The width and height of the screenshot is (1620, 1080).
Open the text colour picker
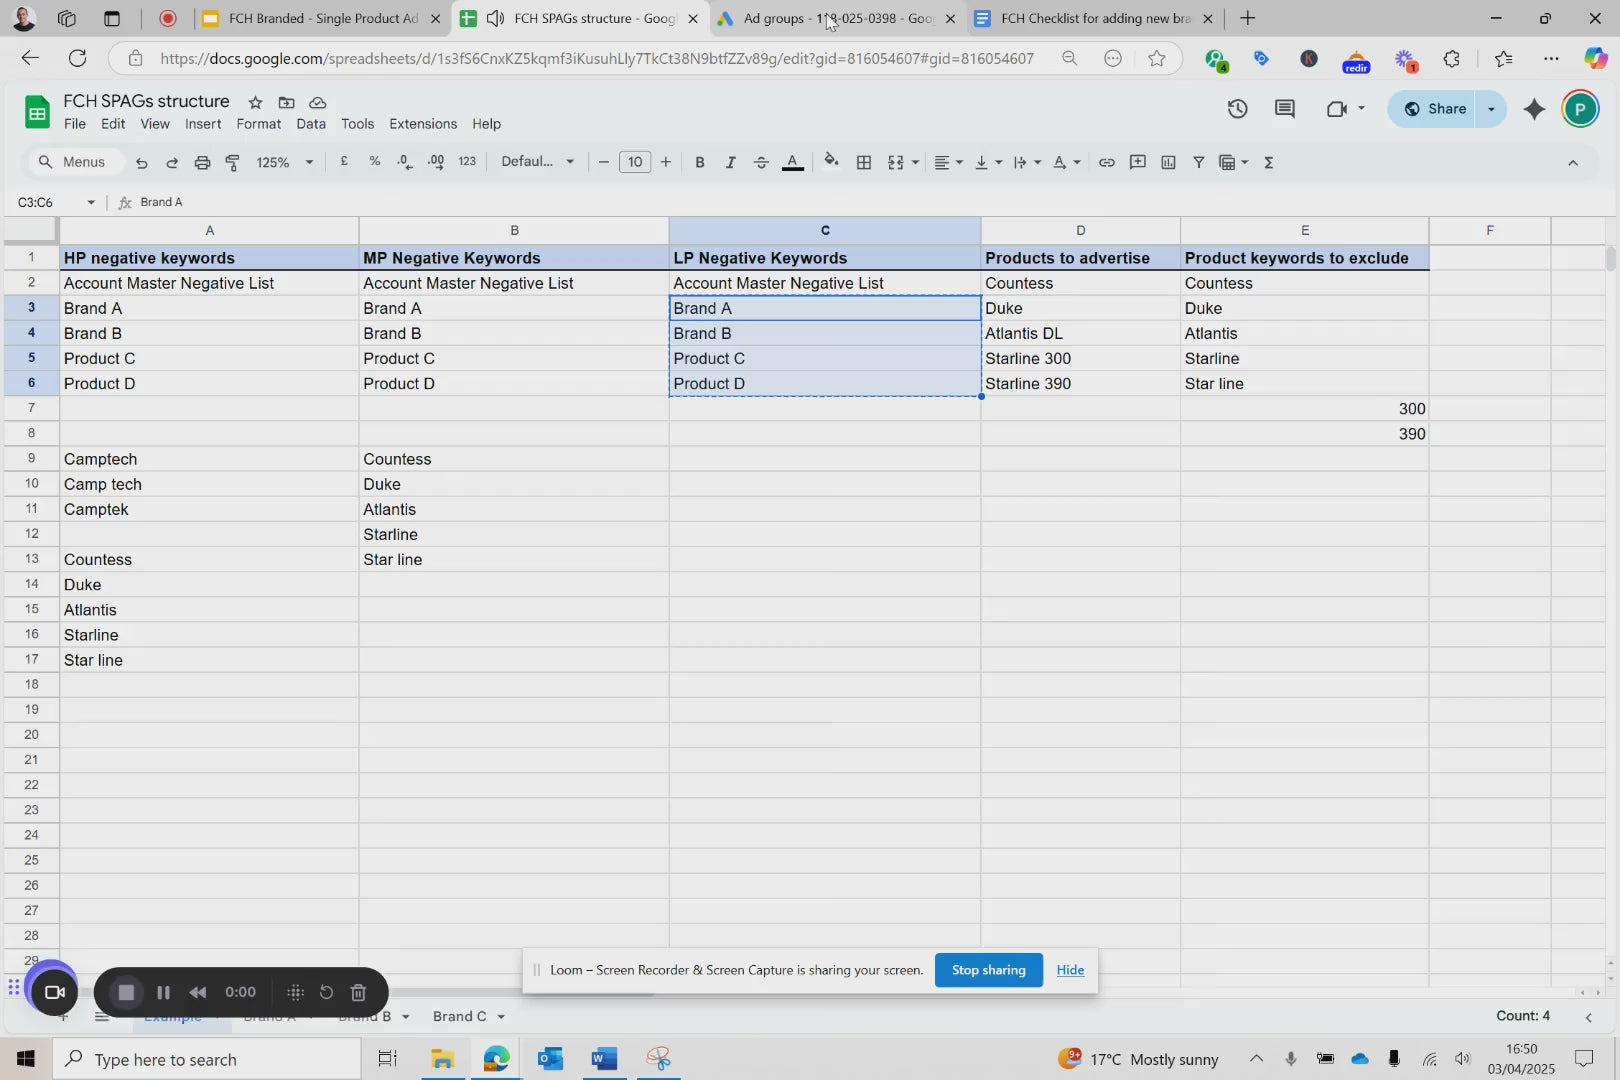click(793, 162)
